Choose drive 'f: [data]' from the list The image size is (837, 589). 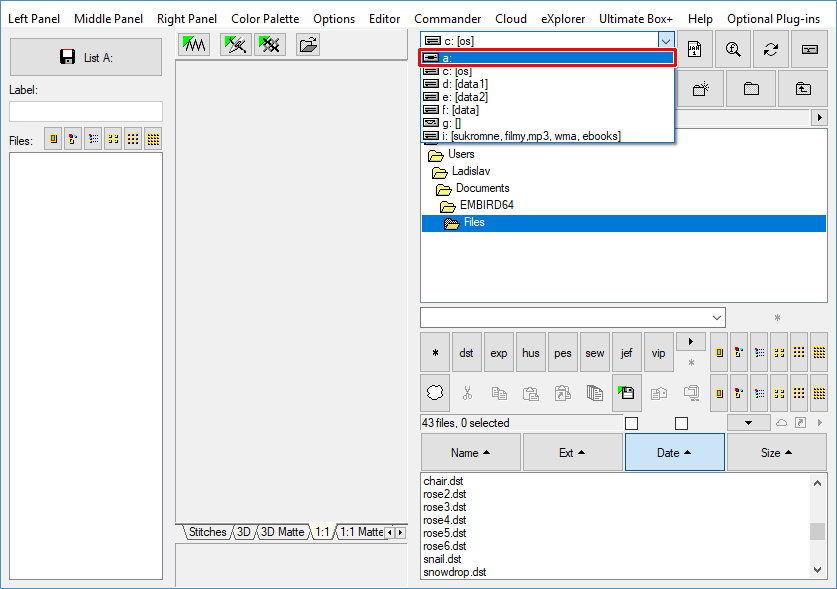(x=548, y=110)
